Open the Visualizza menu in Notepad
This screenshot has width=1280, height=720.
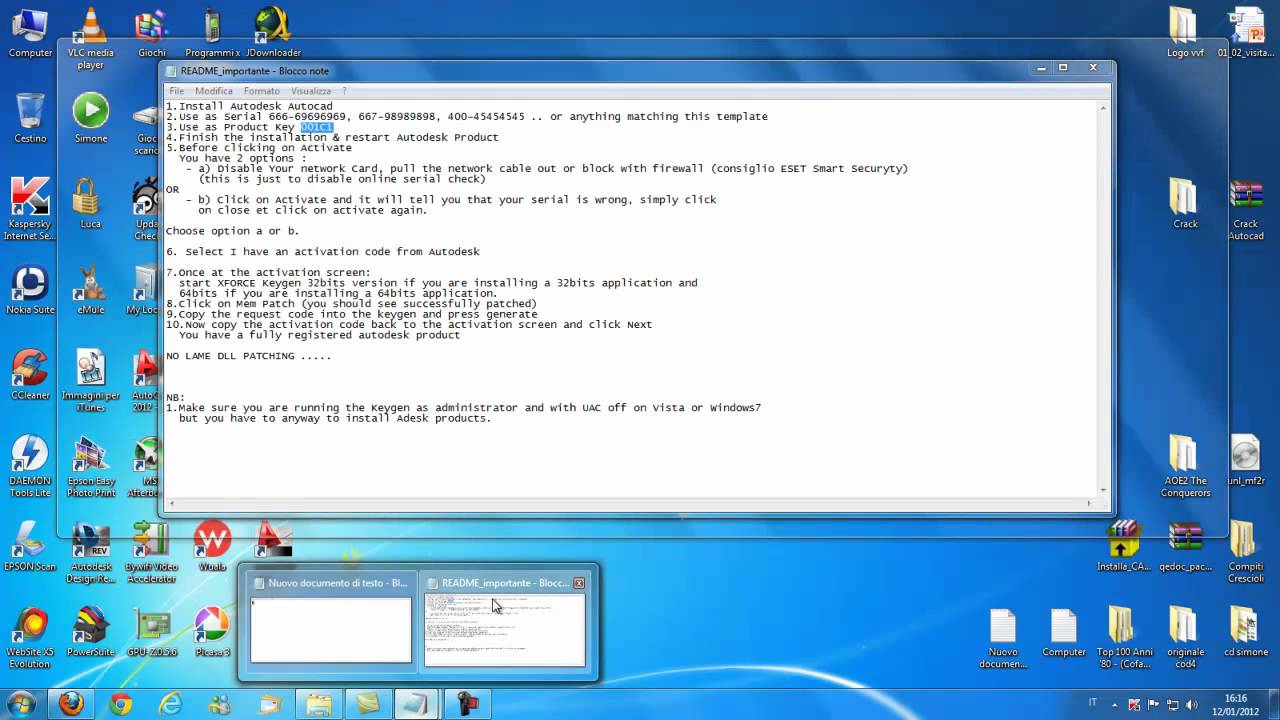311,91
